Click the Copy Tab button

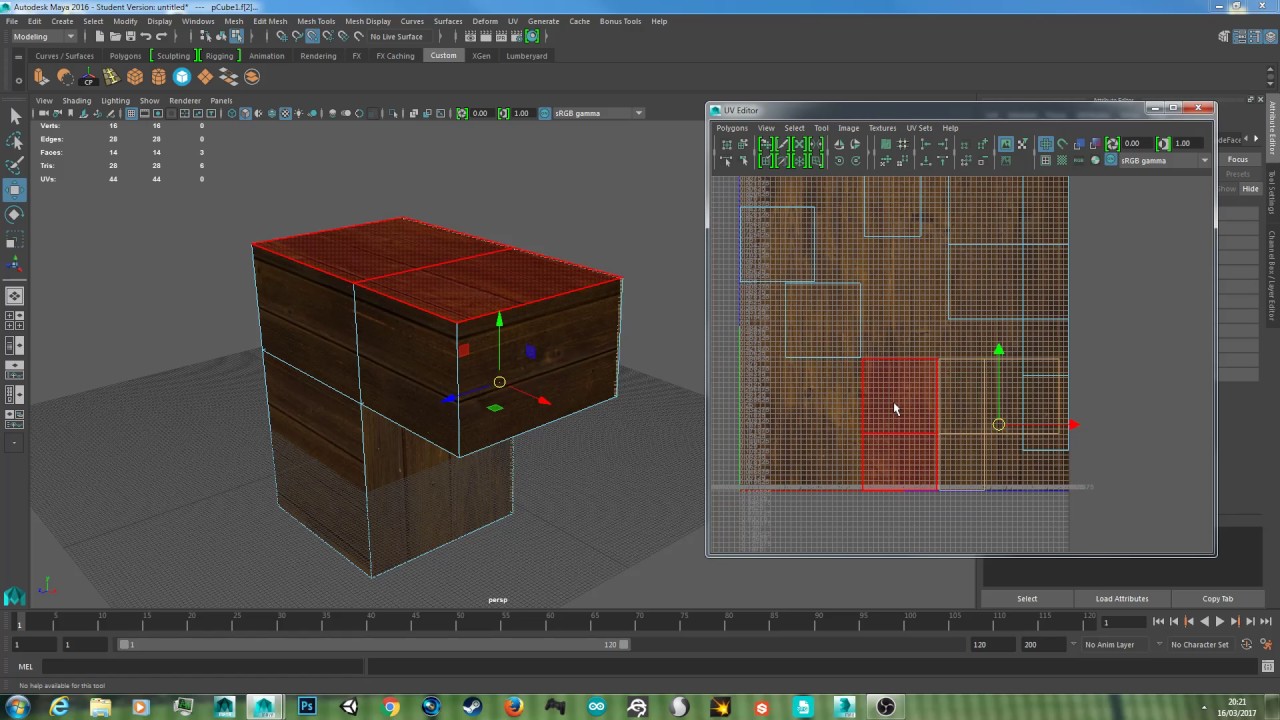pos(1218,599)
